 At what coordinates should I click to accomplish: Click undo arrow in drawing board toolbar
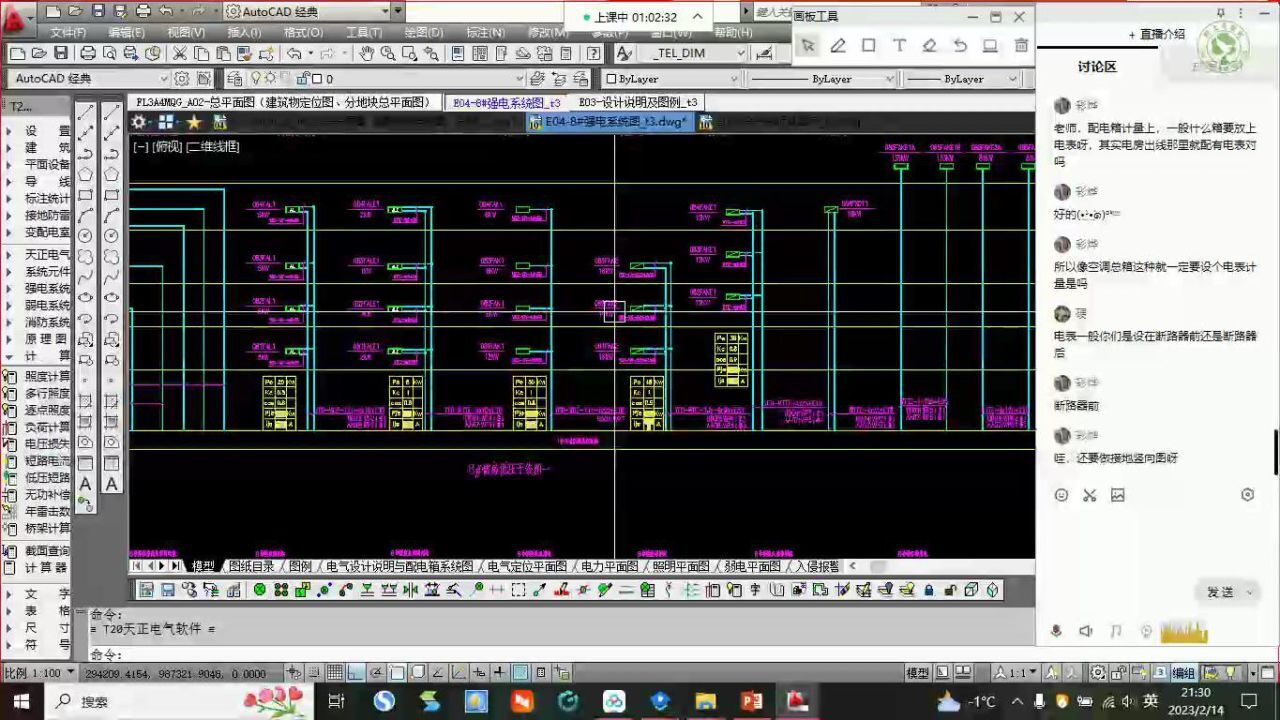pos(960,45)
